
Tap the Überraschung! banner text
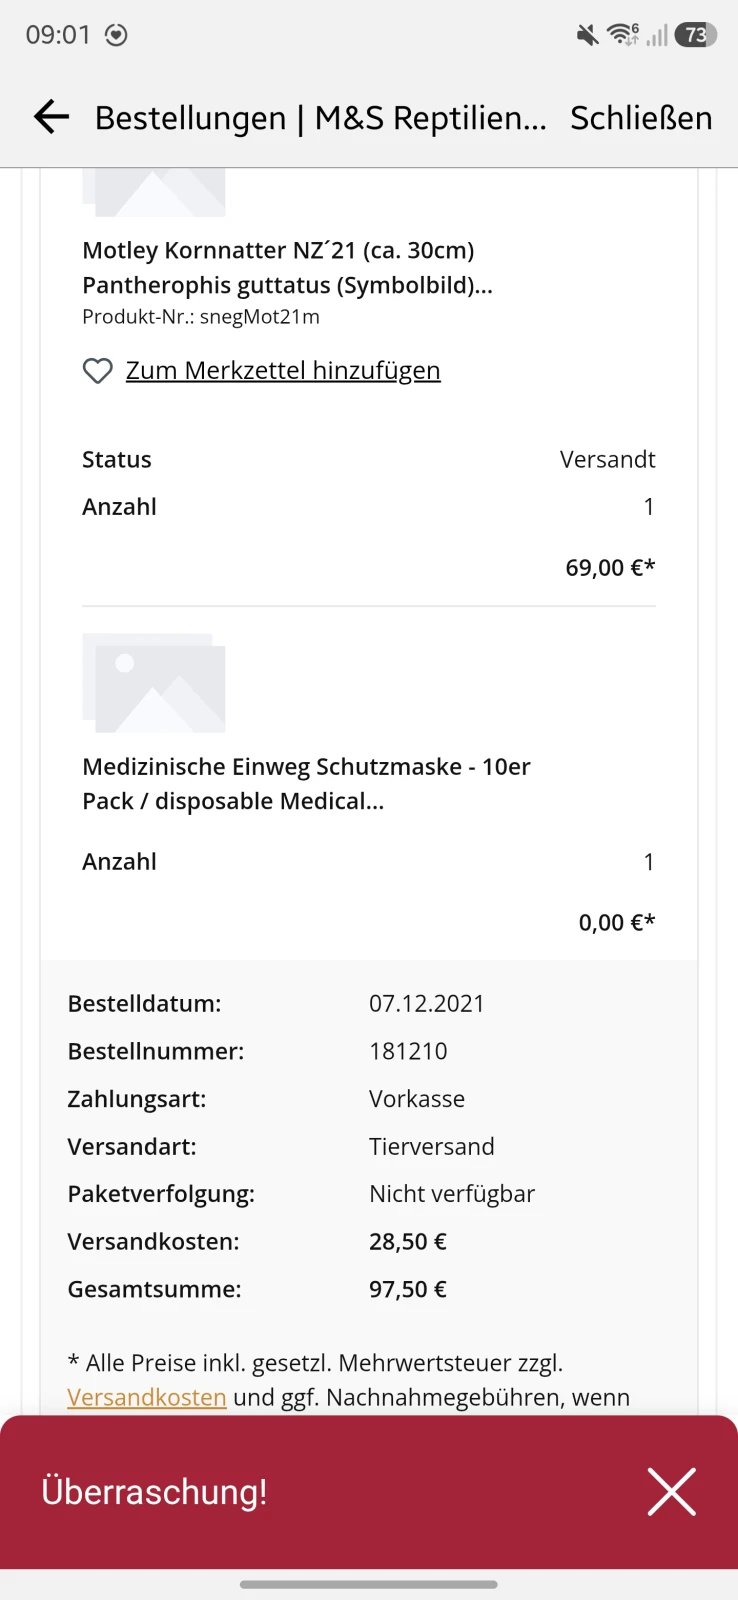154,1491
